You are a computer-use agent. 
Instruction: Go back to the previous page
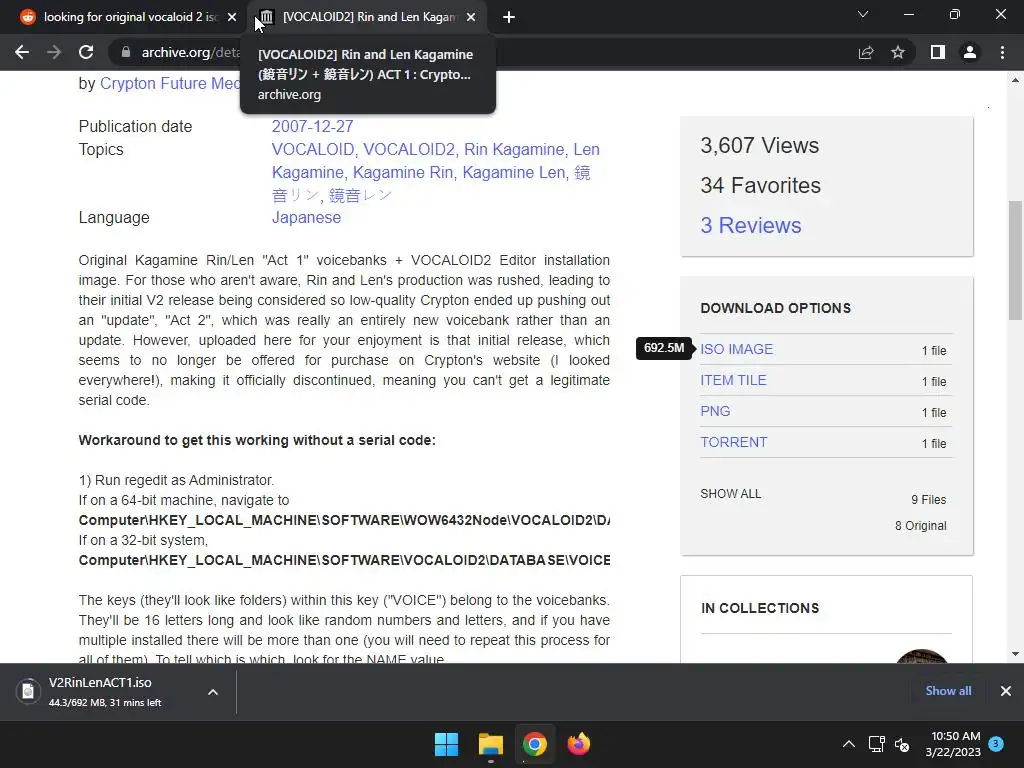pyautogui.click(x=22, y=52)
